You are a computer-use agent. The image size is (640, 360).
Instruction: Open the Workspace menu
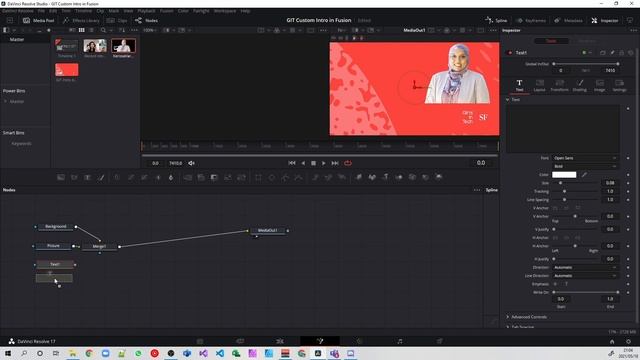point(225,11)
